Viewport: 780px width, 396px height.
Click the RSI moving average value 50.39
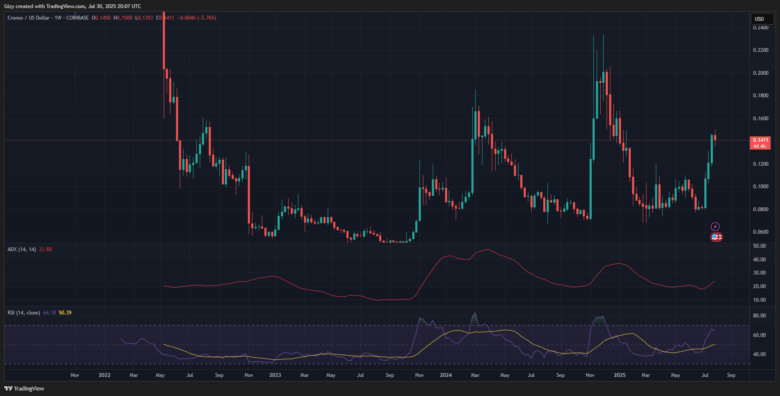(x=65, y=312)
